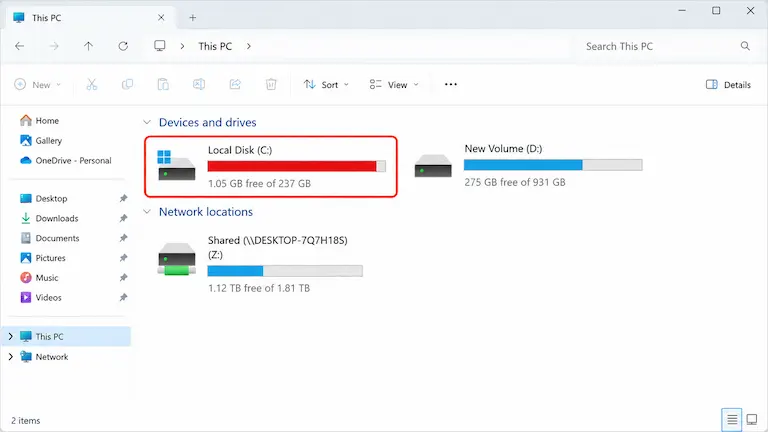Click the D: drive usage bar

[x=553, y=165]
